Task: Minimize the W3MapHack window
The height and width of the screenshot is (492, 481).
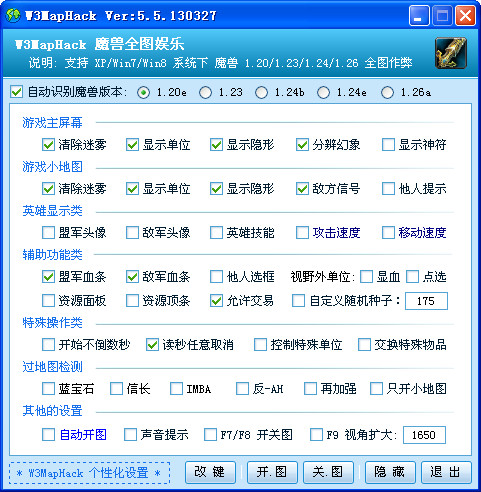Action: click(419, 16)
